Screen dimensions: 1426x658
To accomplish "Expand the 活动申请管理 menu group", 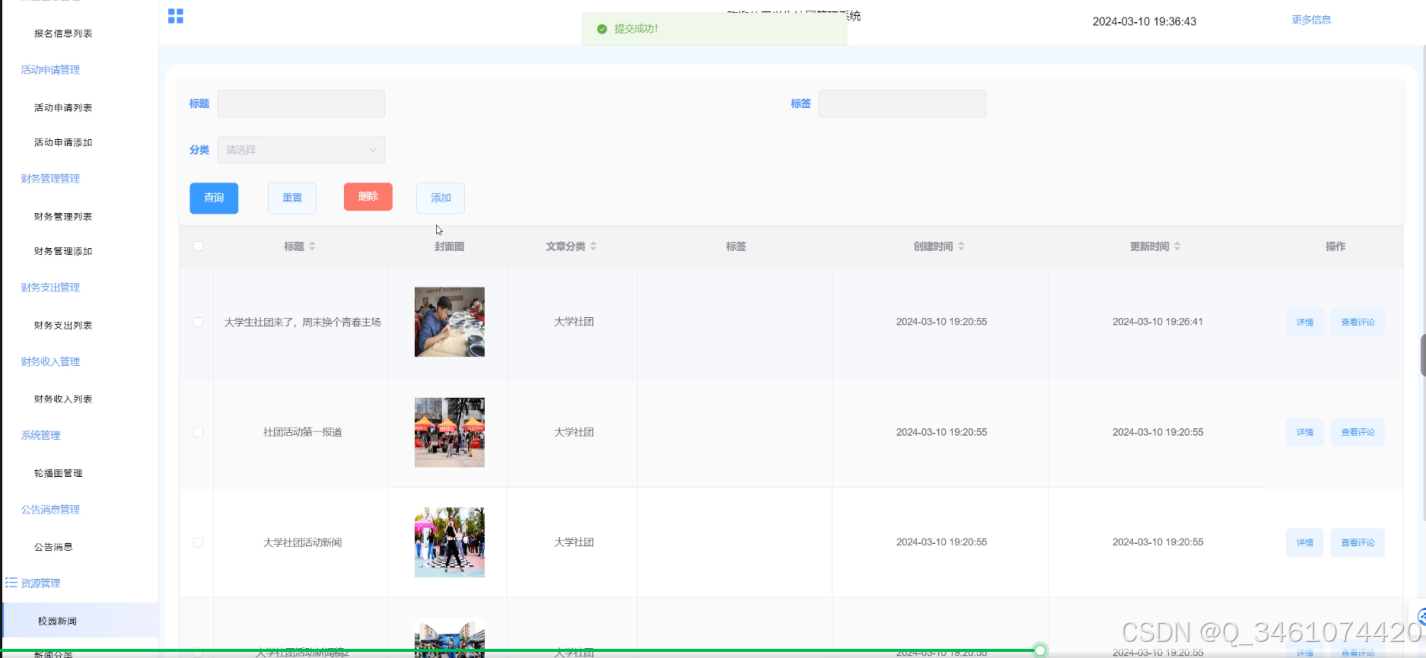I will point(50,70).
